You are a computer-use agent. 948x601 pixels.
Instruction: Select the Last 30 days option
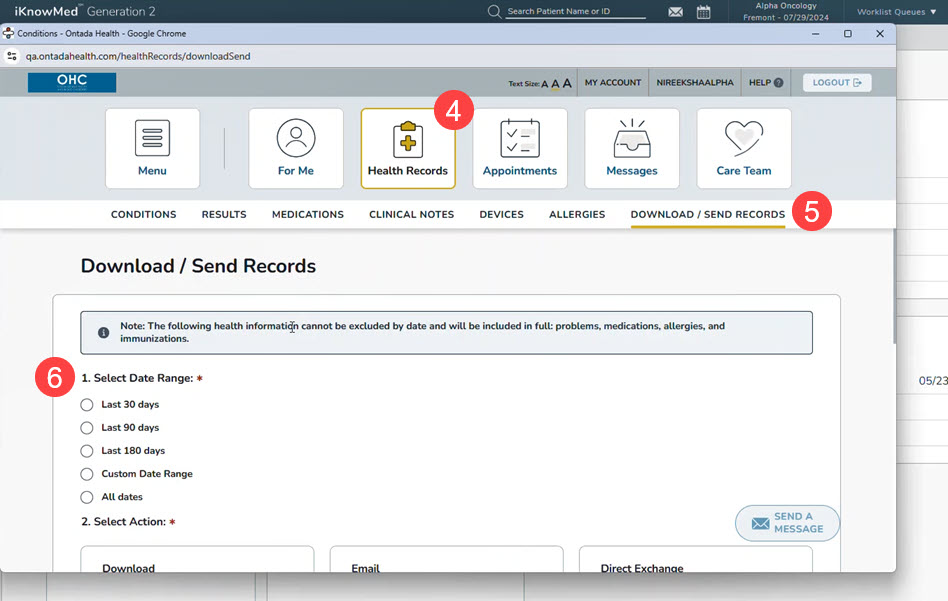87,405
